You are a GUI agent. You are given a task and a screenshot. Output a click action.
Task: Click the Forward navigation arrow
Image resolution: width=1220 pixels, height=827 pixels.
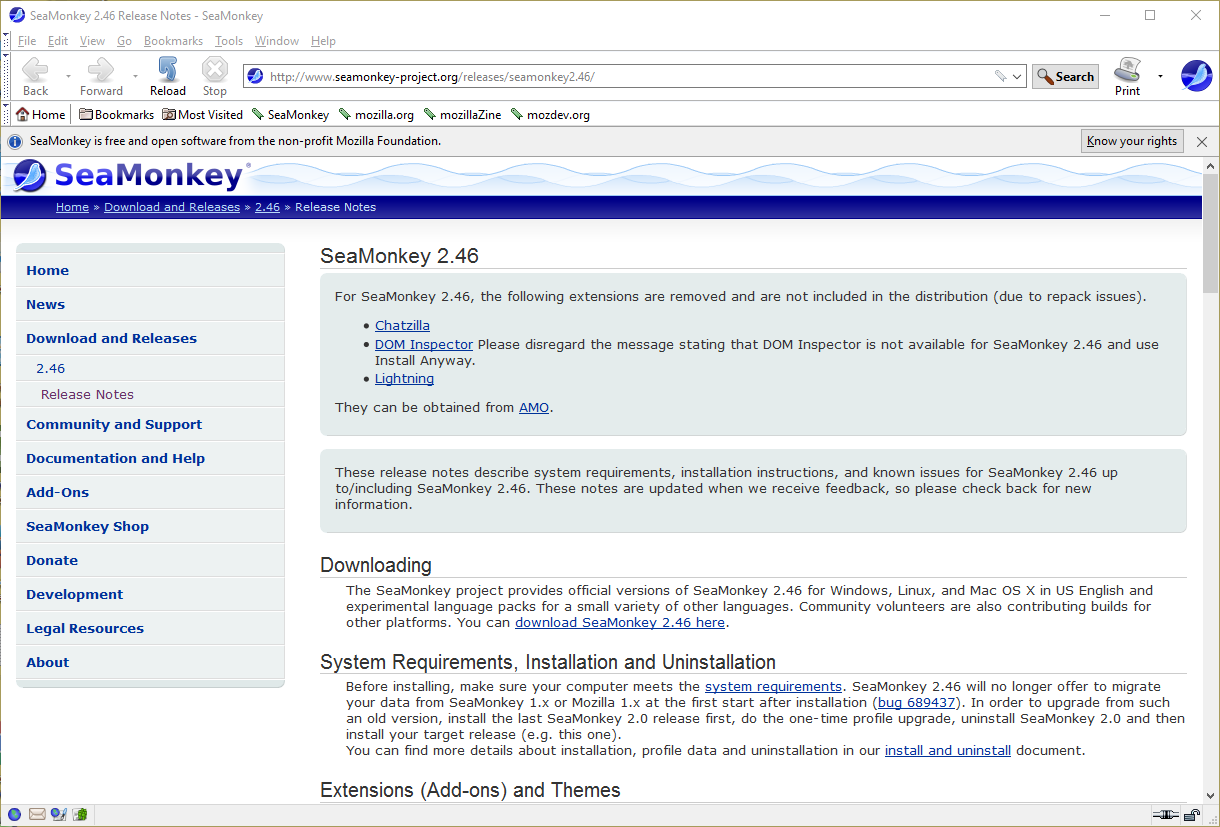point(101,70)
